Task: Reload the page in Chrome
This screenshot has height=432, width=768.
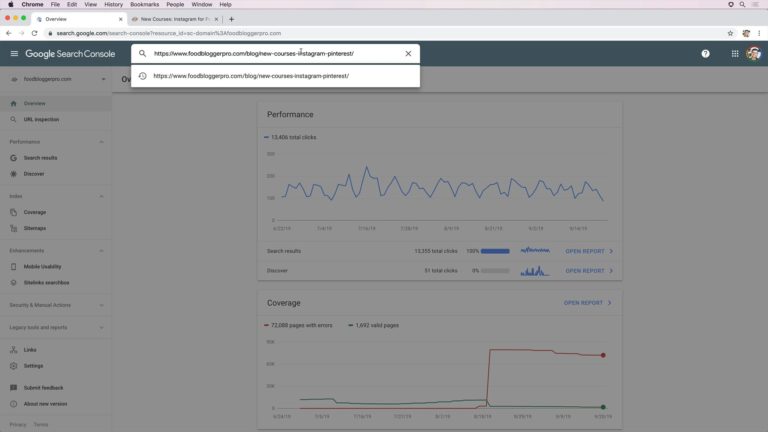Action: [34, 33]
